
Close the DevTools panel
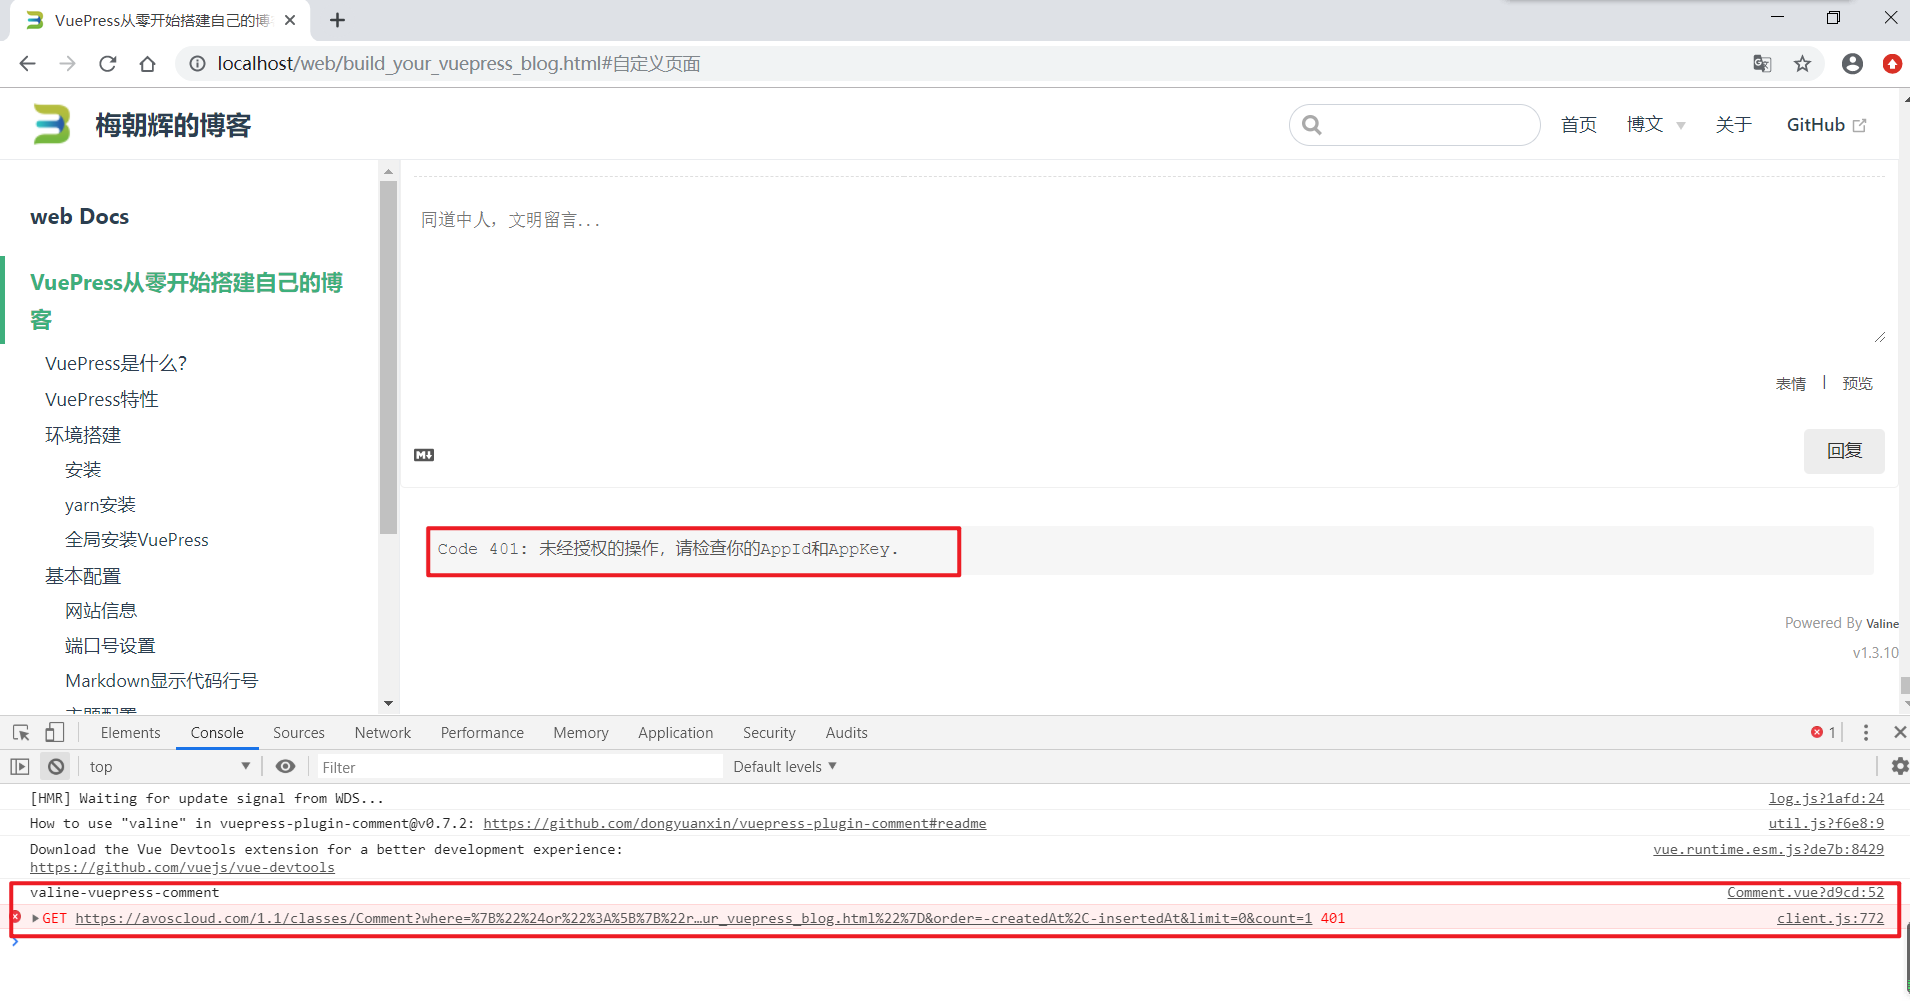(x=1900, y=733)
